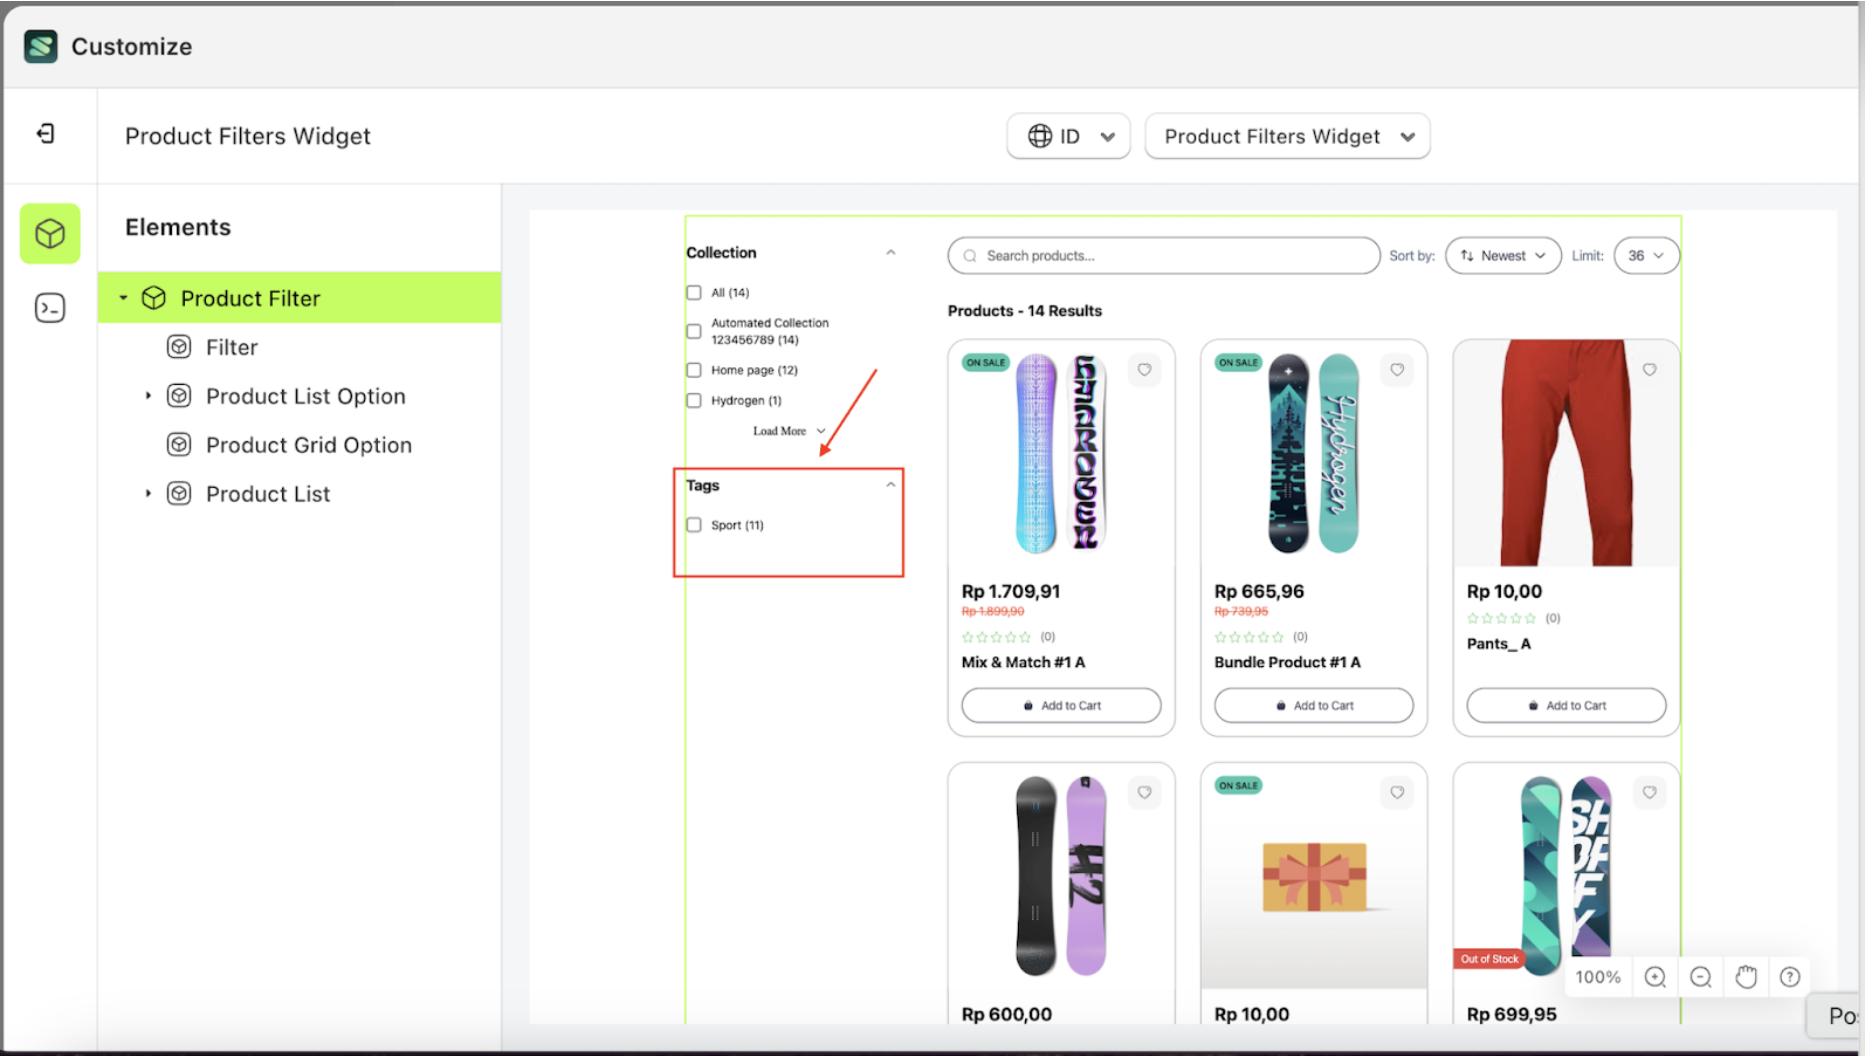Click the zoom out magnifier icon
The height and width of the screenshot is (1056, 1870).
click(1700, 977)
